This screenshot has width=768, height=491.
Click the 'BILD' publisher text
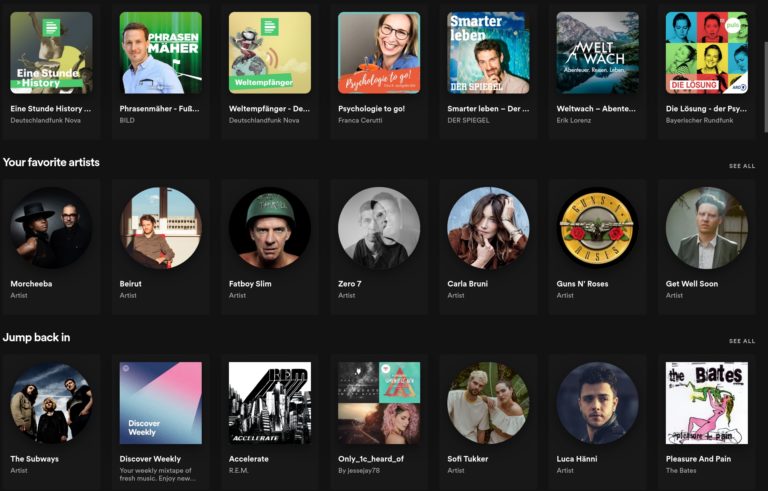pyautogui.click(x=127, y=120)
